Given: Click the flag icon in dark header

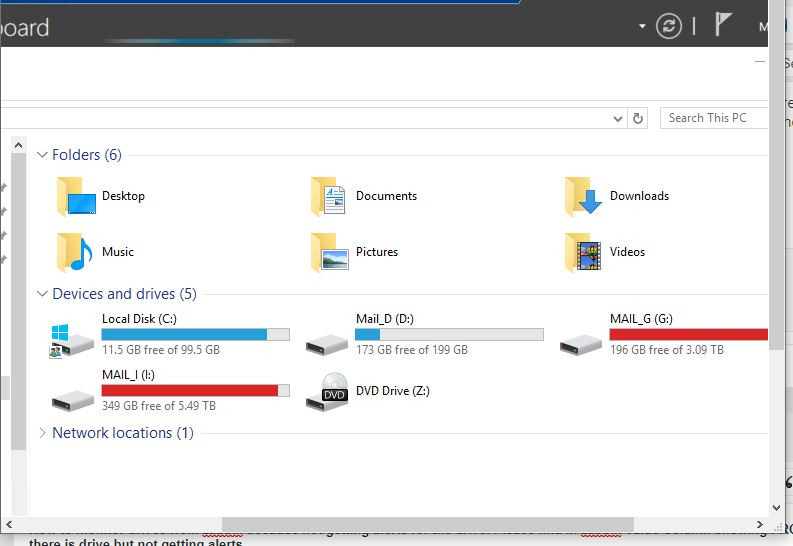Looking at the screenshot, I should pos(723,24).
